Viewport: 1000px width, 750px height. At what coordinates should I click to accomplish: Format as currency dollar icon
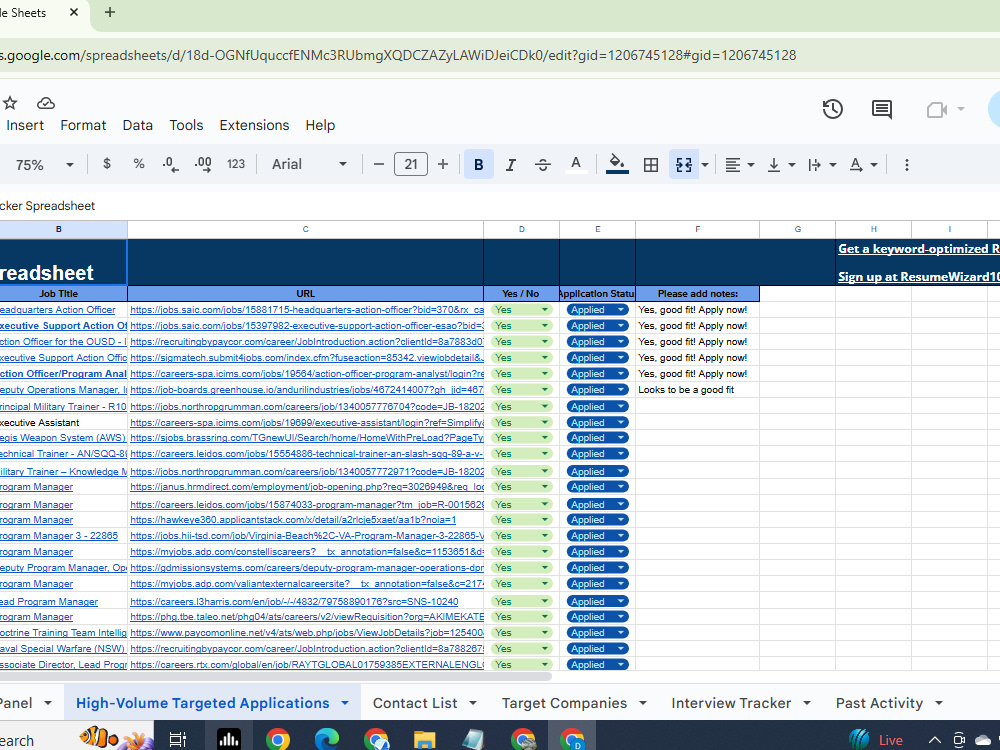coord(107,164)
